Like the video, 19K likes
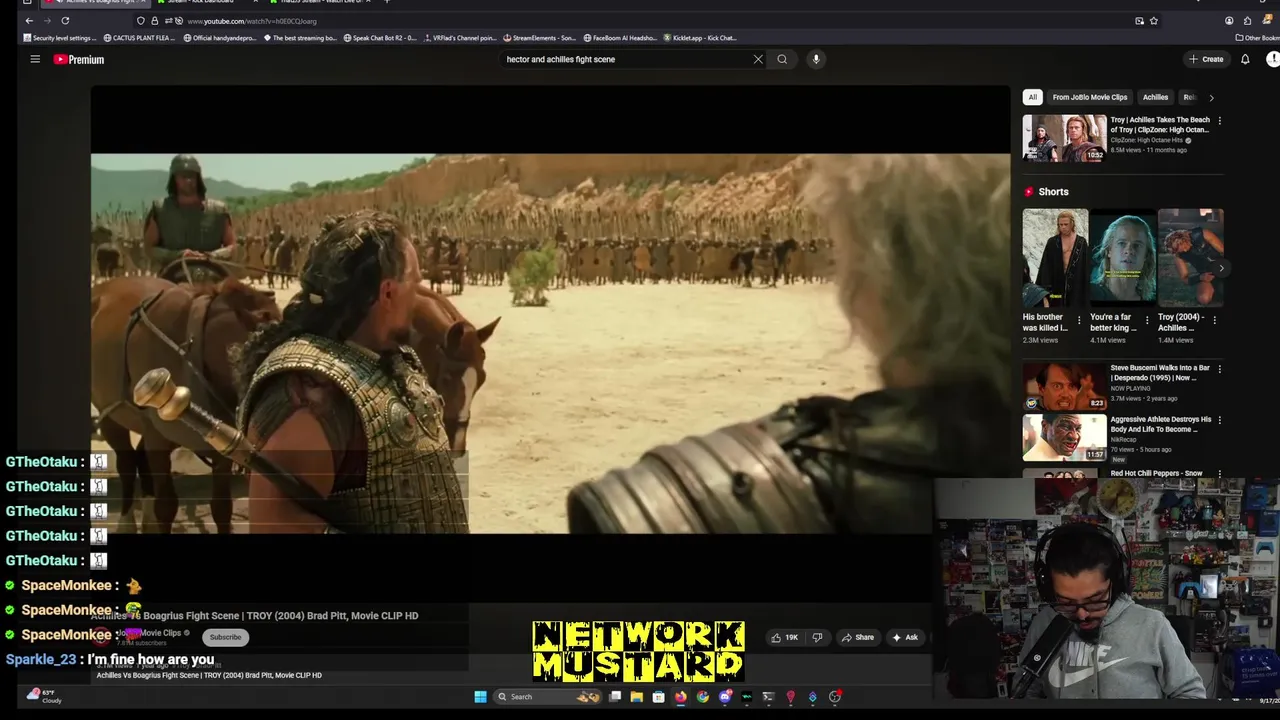The image size is (1280, 720). [x=785, y=637]
